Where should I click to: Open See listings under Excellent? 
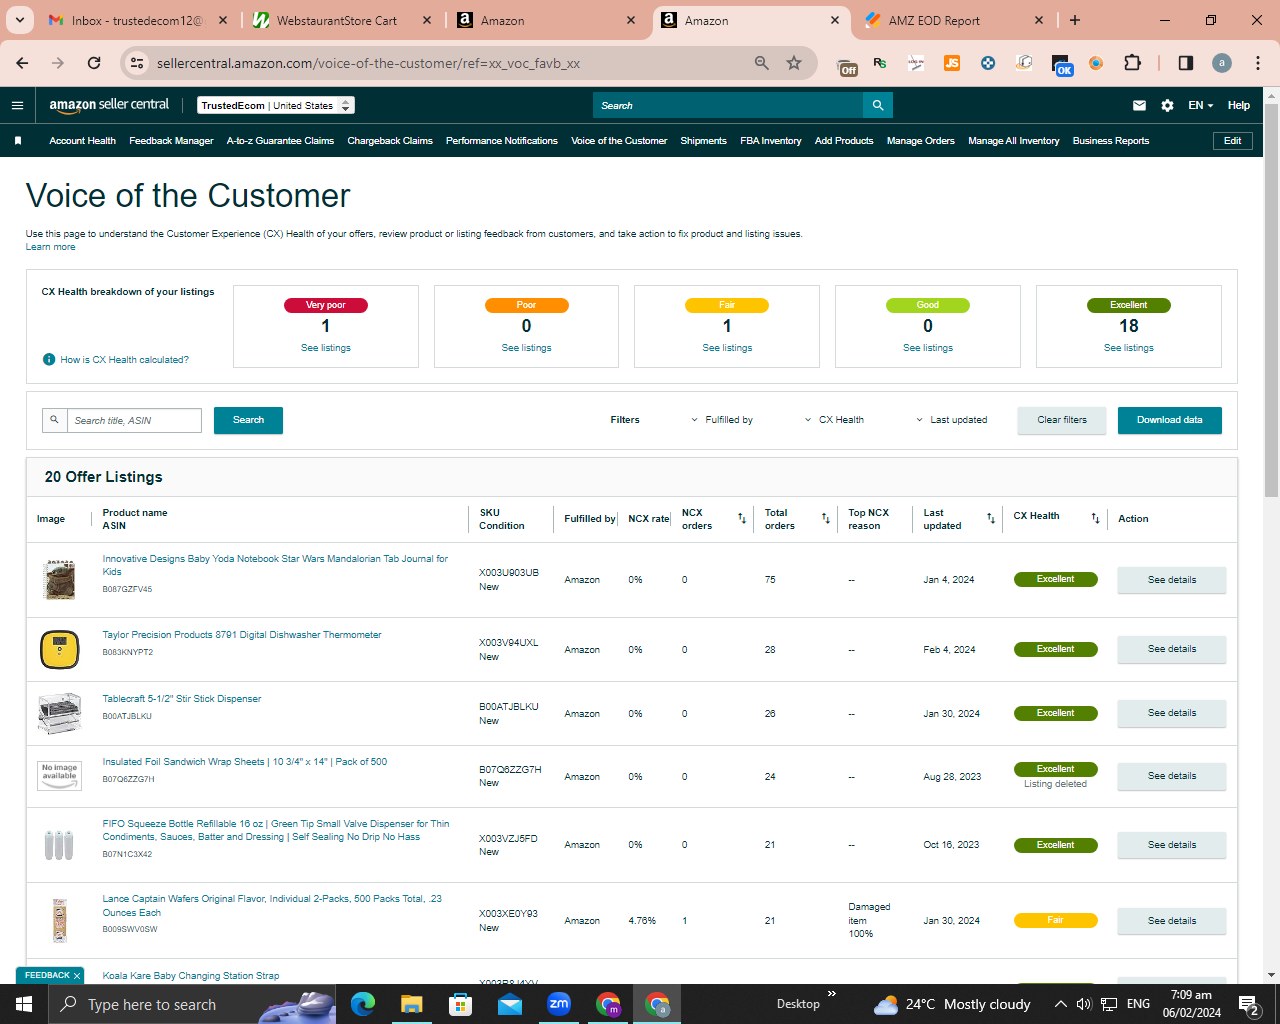point(1129,348)
